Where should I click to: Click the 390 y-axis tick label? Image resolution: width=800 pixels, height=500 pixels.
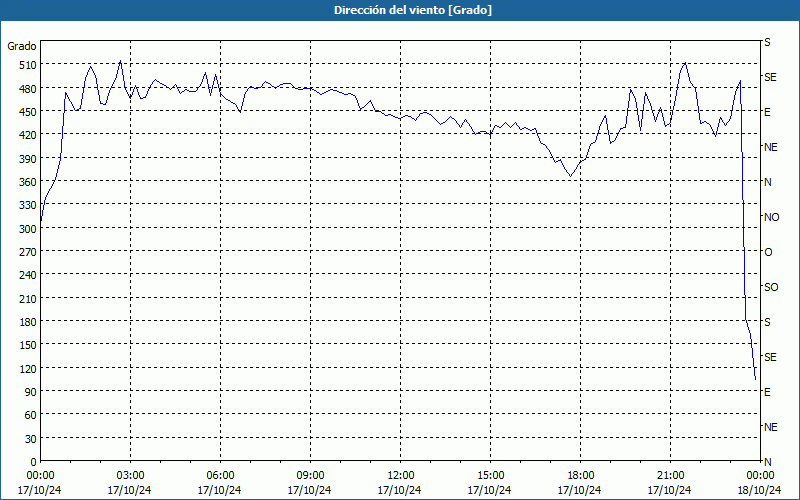28,159
